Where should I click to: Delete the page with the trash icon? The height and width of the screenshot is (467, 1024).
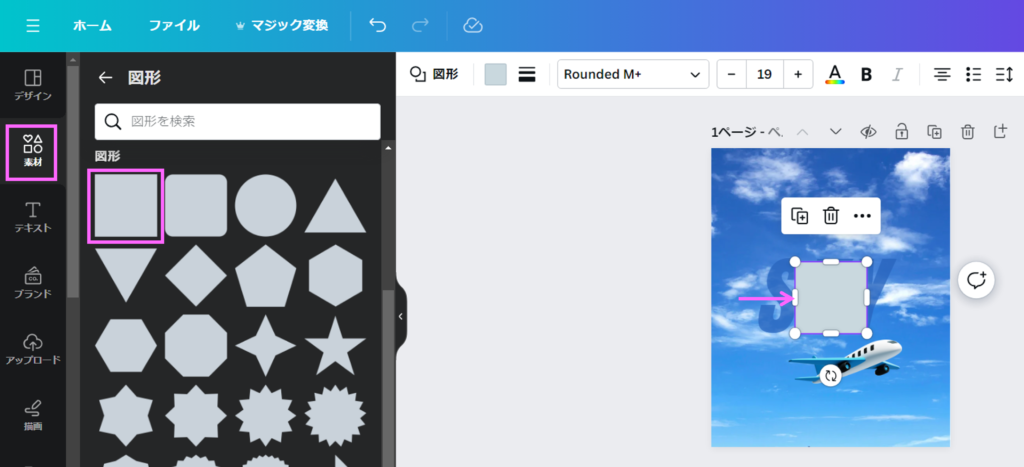[967, 132]
